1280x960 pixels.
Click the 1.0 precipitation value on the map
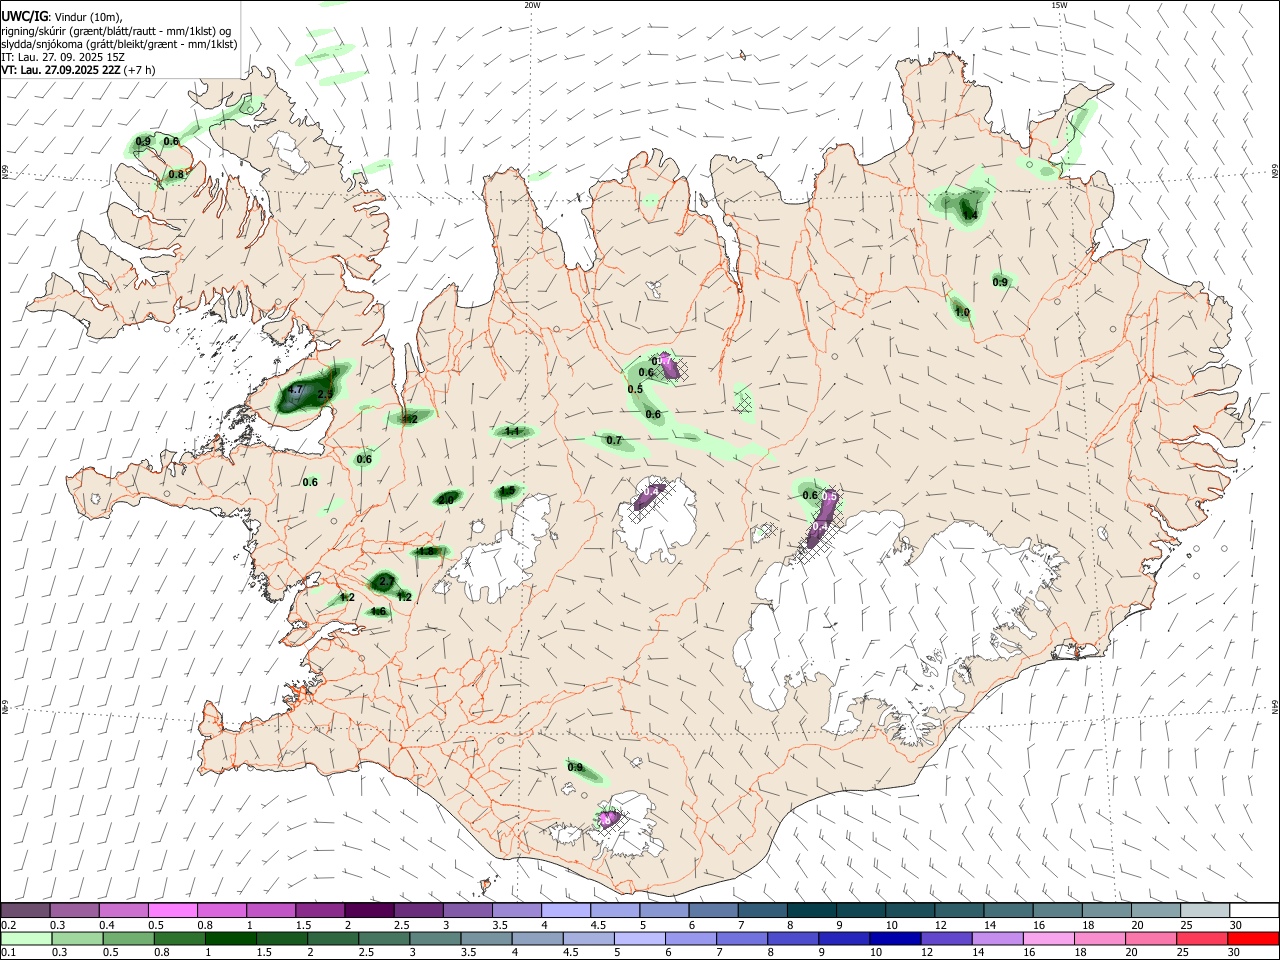pos(963,313)
